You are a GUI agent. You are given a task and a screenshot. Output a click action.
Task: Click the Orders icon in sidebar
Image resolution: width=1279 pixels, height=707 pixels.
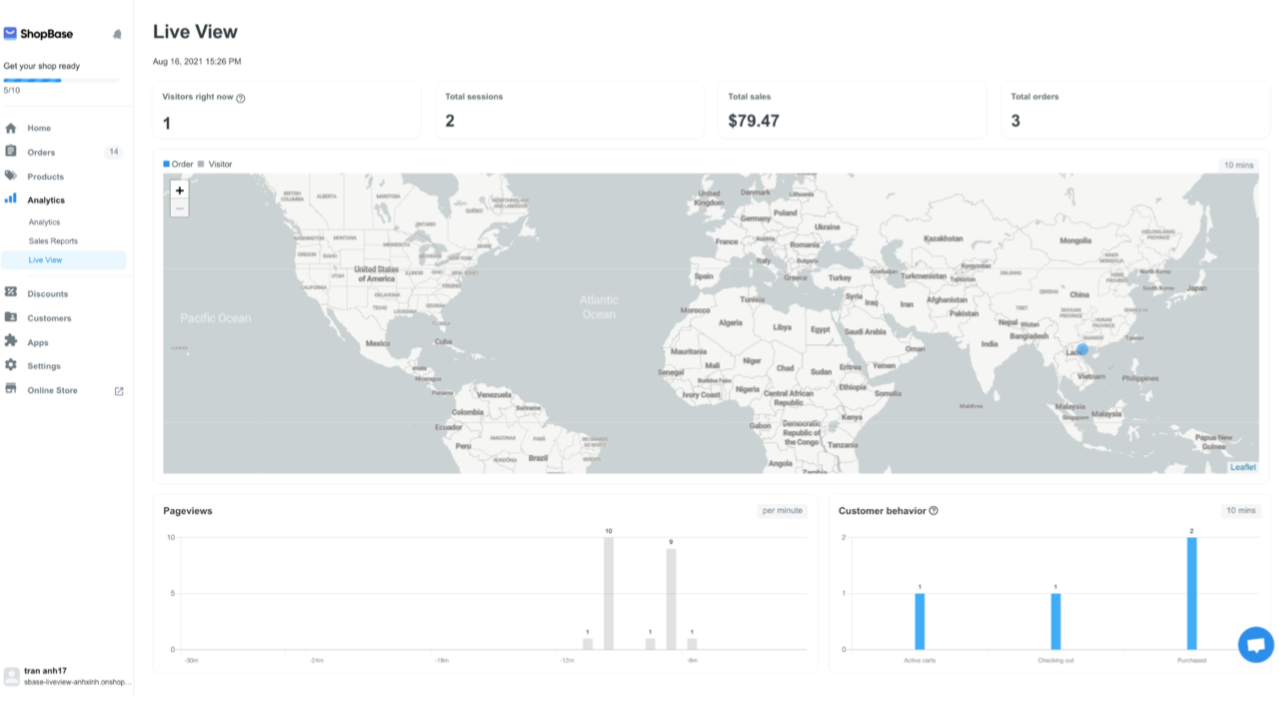coord(11,152)
